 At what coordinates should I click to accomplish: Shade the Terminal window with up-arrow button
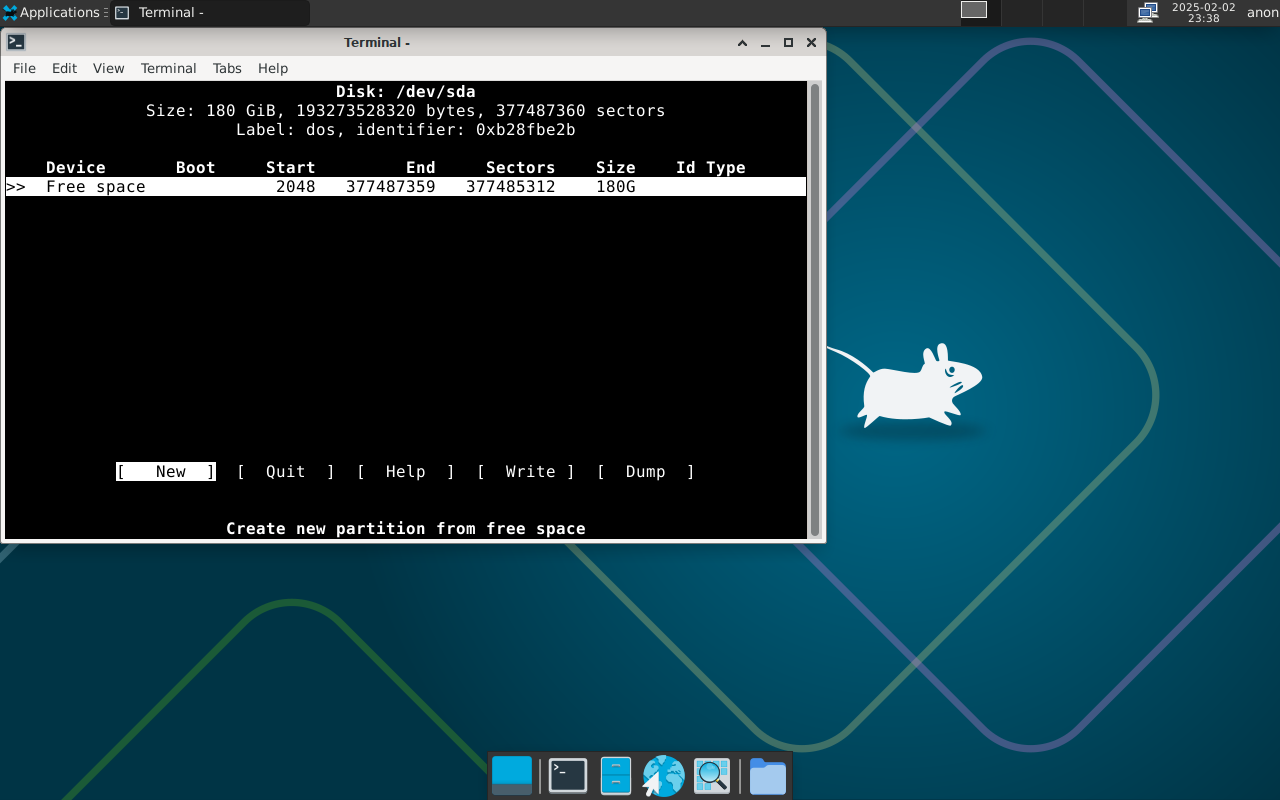742,43
